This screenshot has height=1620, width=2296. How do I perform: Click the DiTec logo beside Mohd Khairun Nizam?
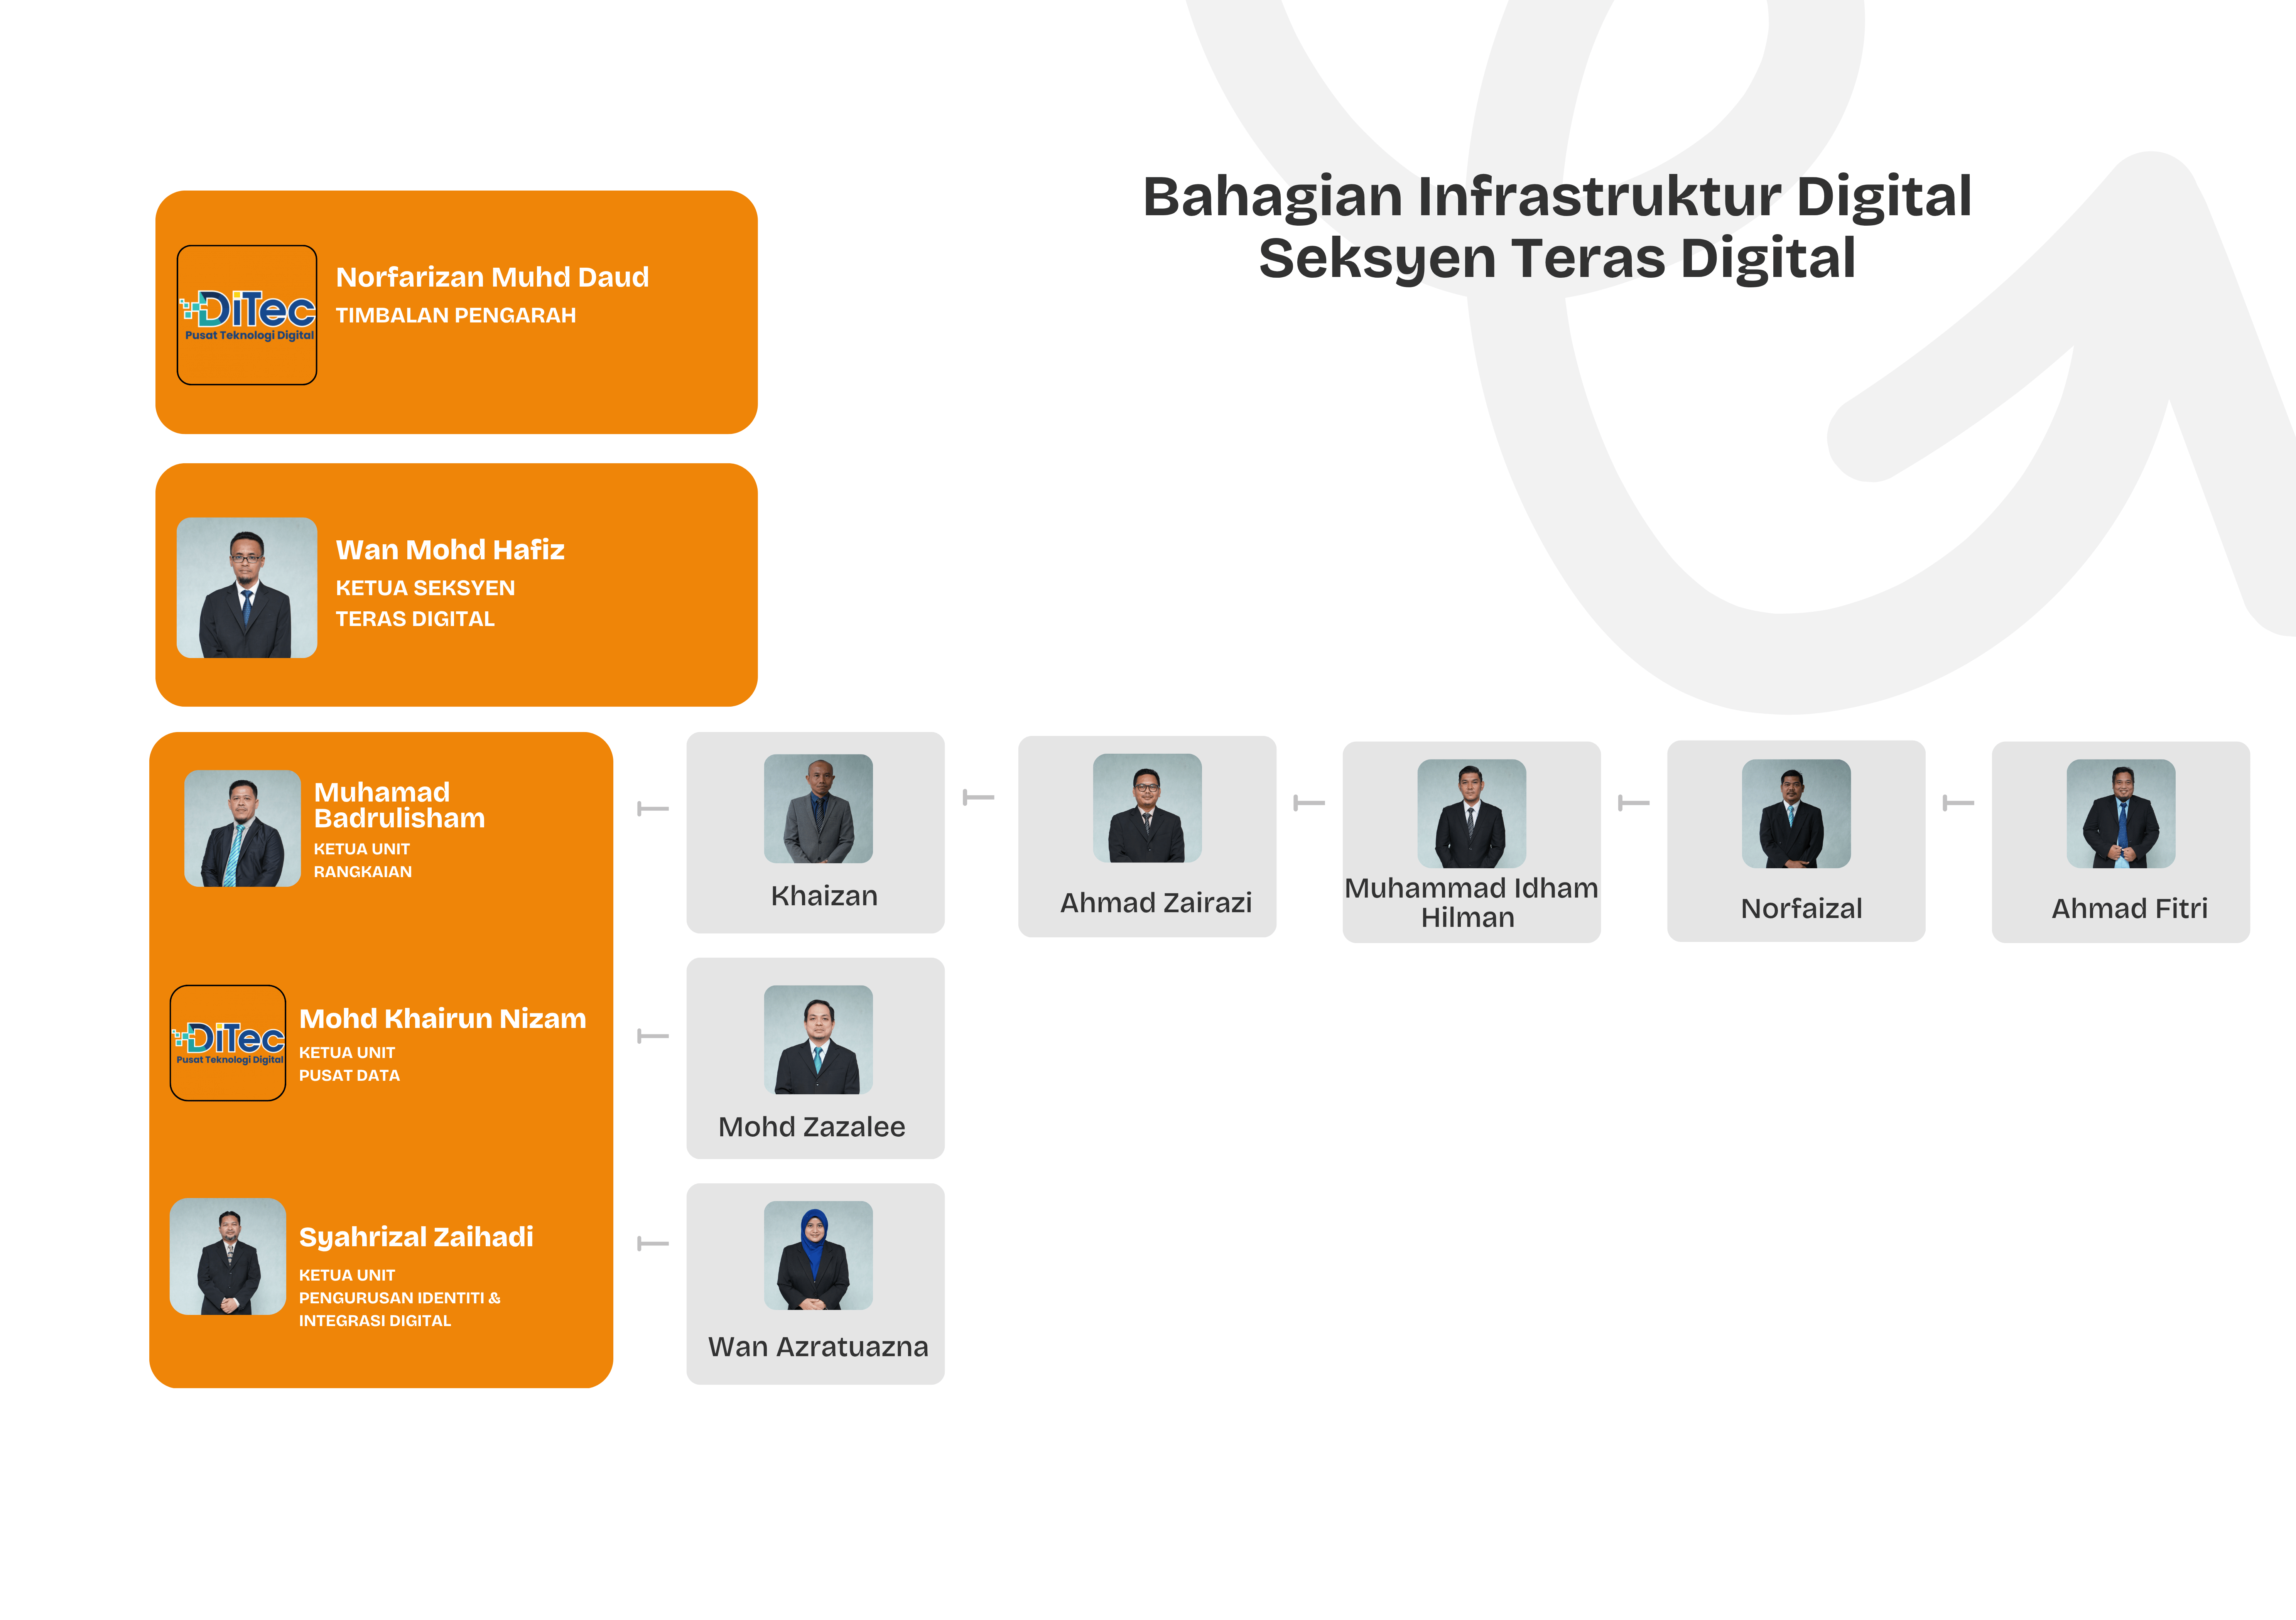[228, 1043]
